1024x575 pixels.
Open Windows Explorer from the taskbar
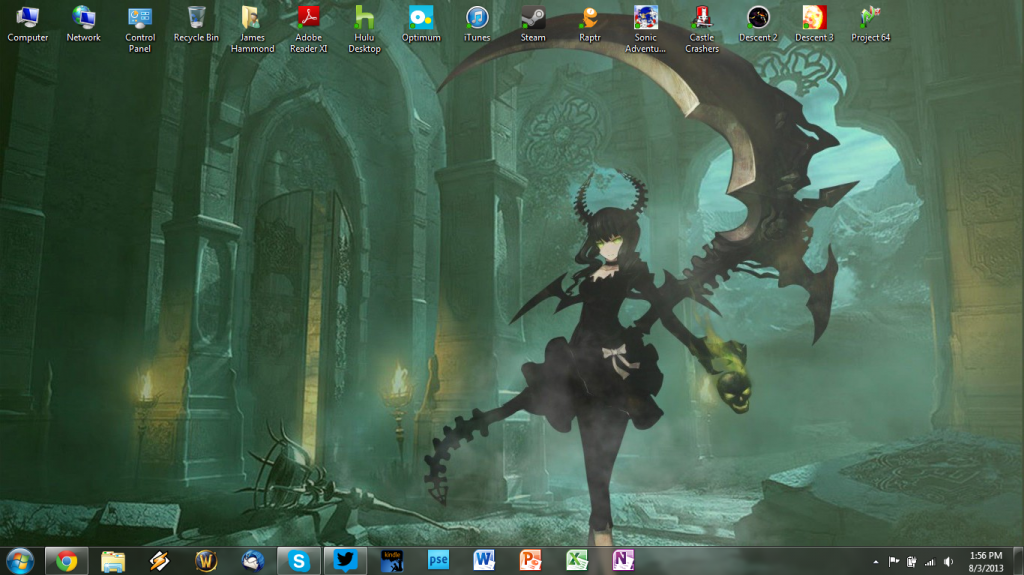[x=113, y=561]
